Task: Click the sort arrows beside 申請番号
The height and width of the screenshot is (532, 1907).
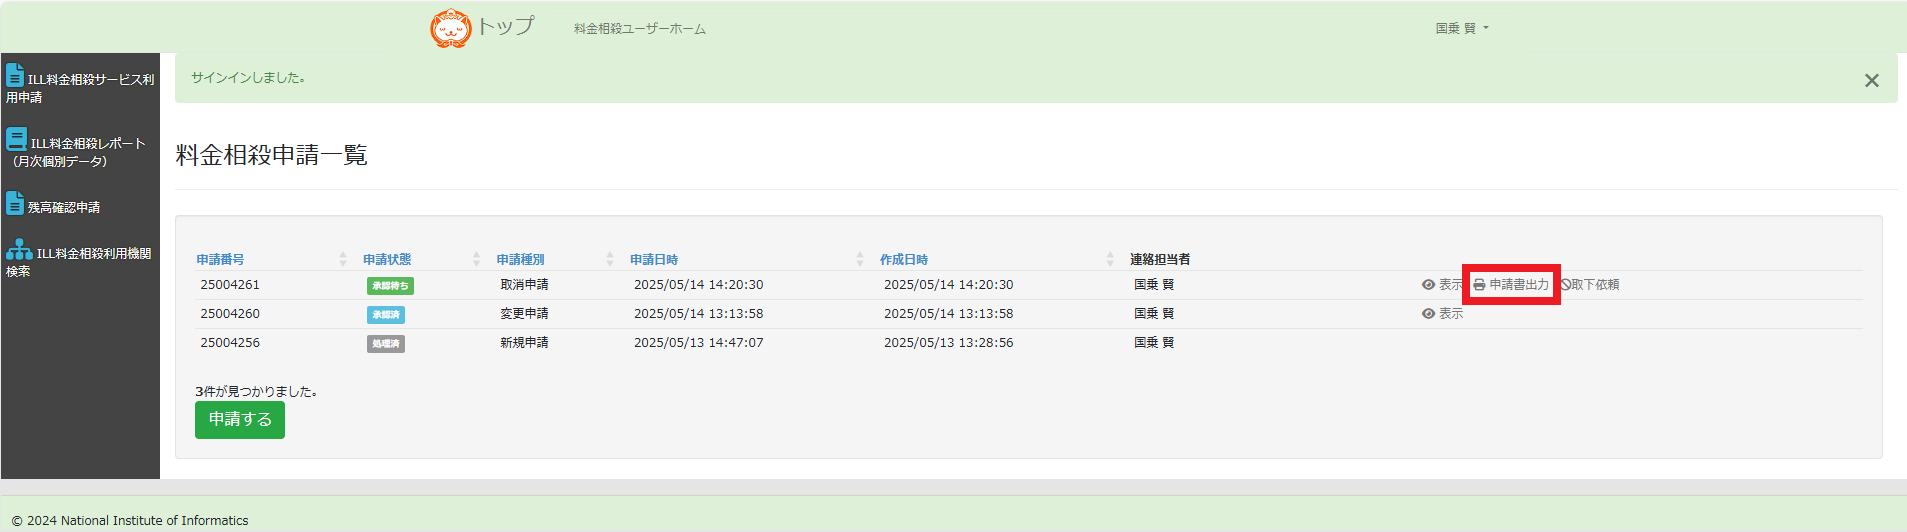Action: (343, 259)
